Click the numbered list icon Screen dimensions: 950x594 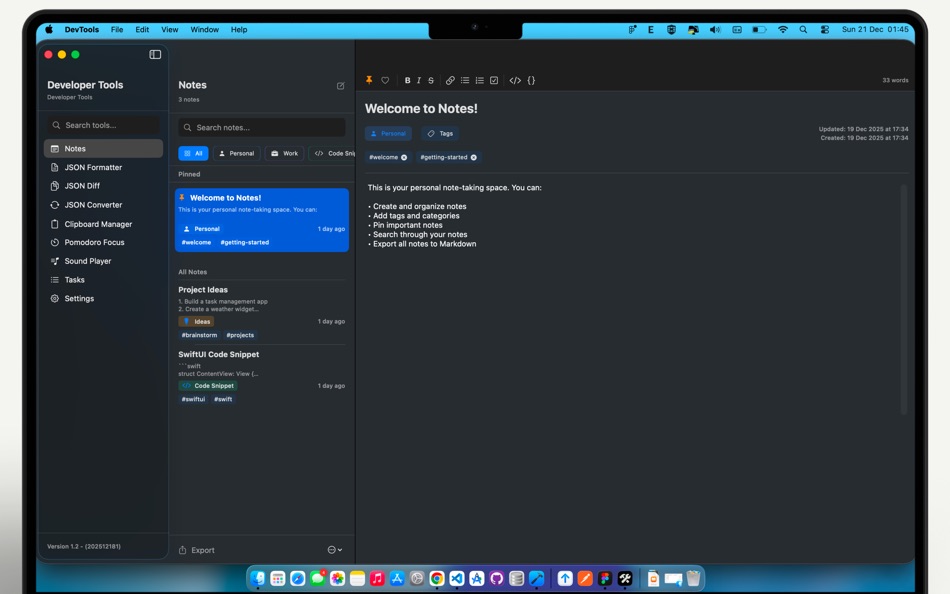tap(480, 80)
